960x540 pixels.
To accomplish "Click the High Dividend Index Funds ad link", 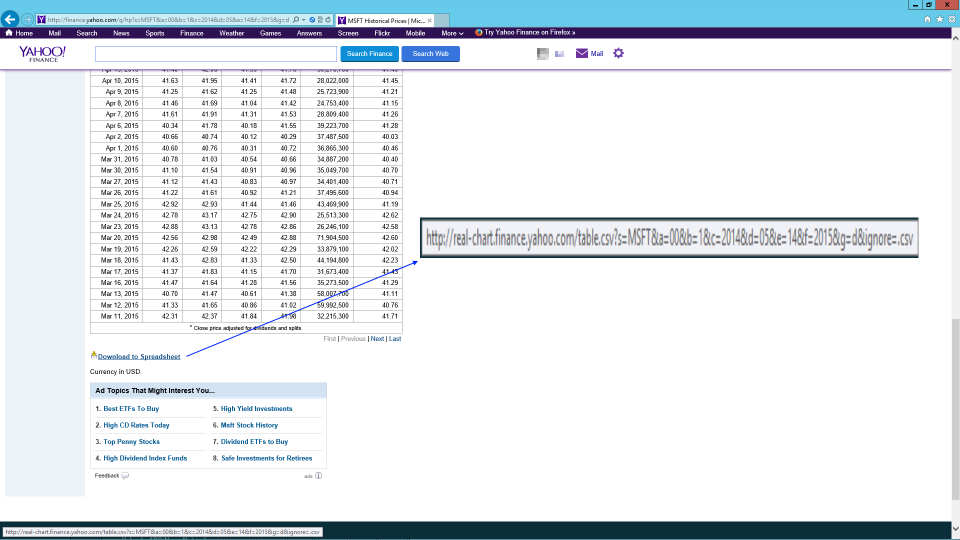I will click(145, 458).
